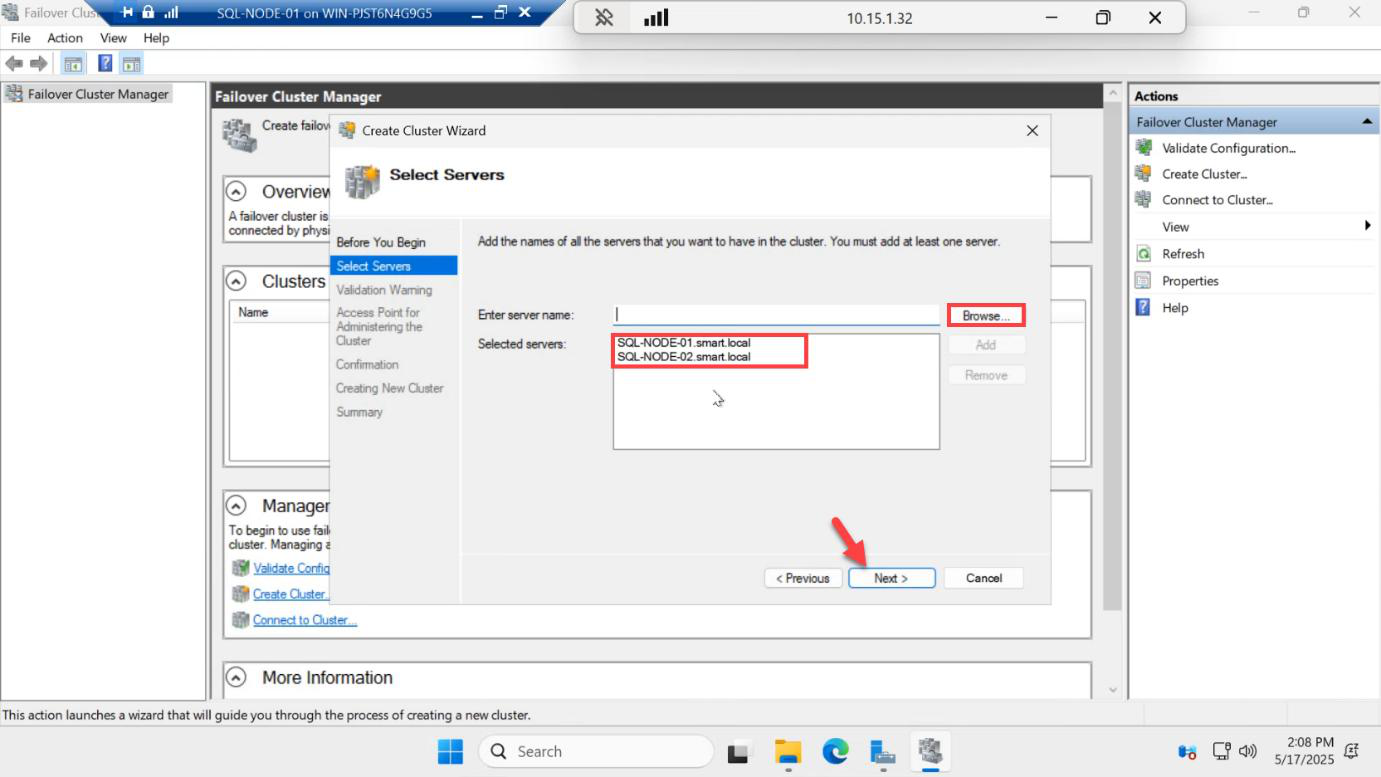Click Connect to Cluster icon in Actions pane

pos(1144,199)
